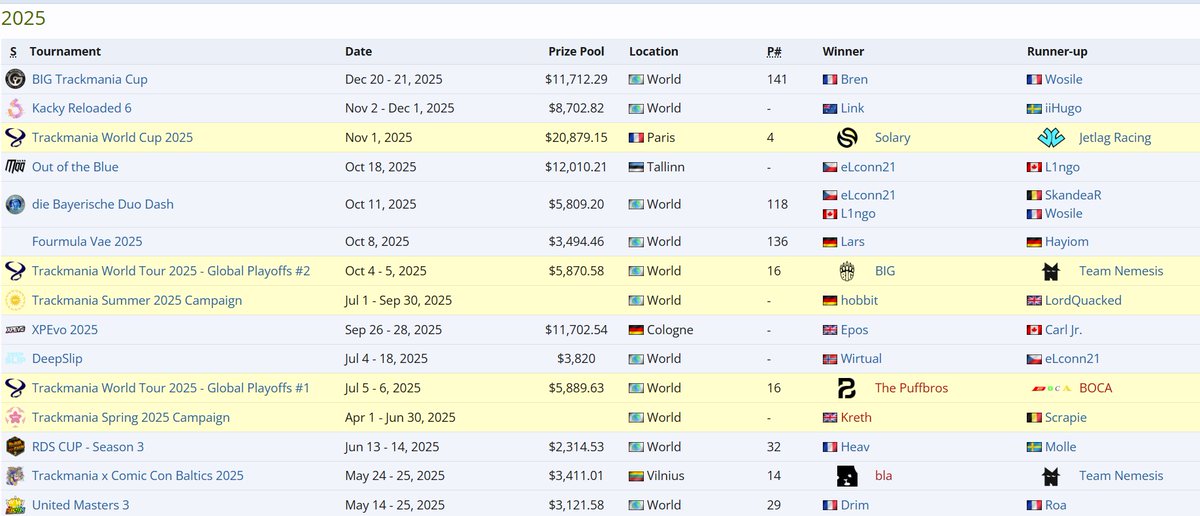Click the BOCA team logo
This screenshot has height=516, width=1200.
pyautogui.click(x=1051, y=388)
